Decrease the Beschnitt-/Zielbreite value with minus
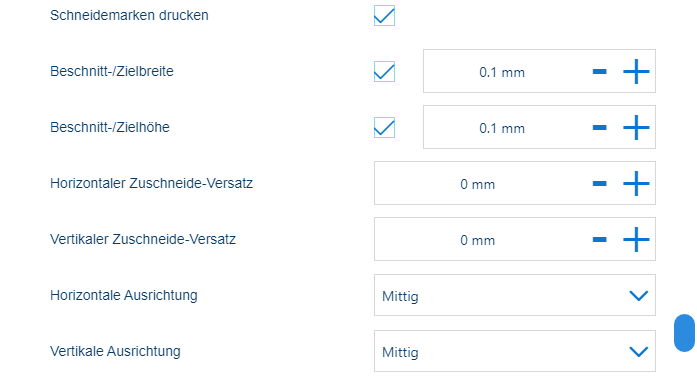This screenshot has width=697, height=380. point(600,72)
